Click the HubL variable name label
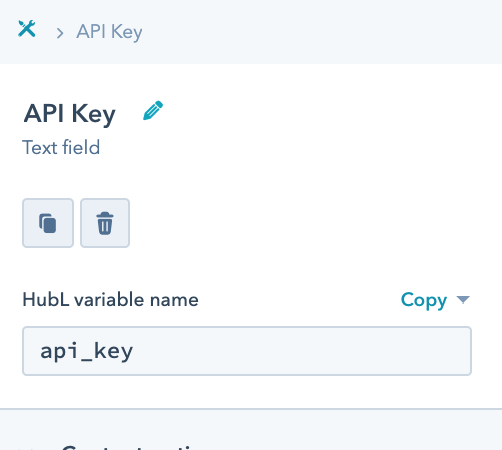502x450 pixels. [110, 300]
